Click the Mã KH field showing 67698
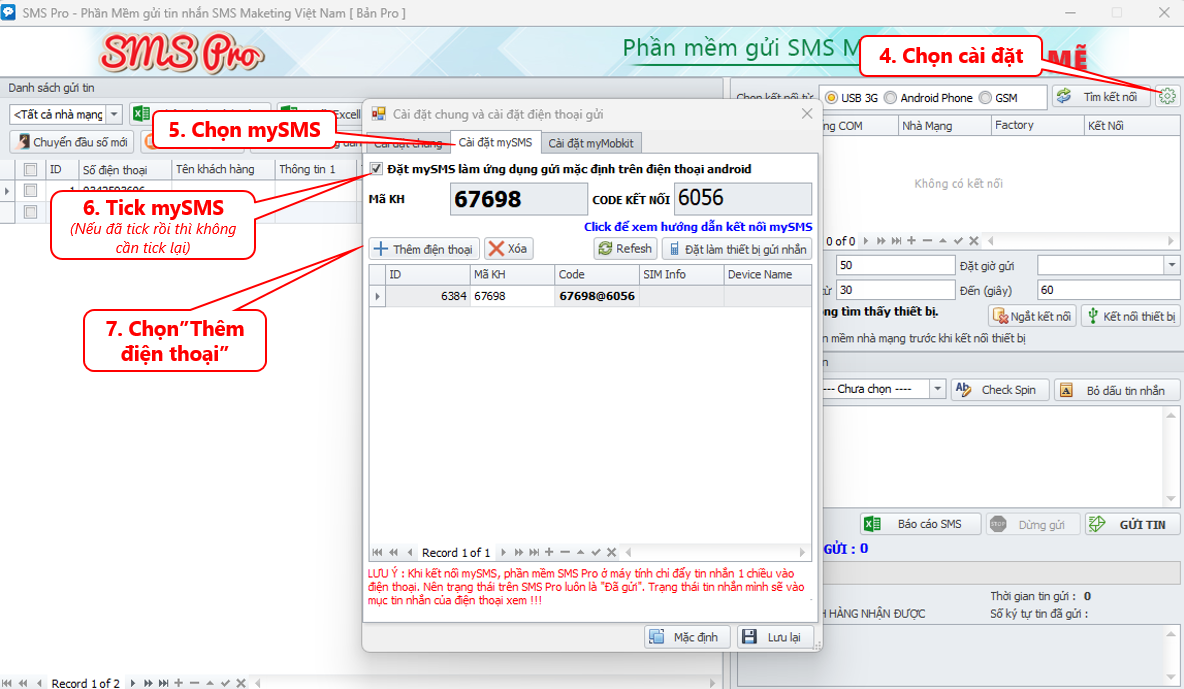 point(518,199)
